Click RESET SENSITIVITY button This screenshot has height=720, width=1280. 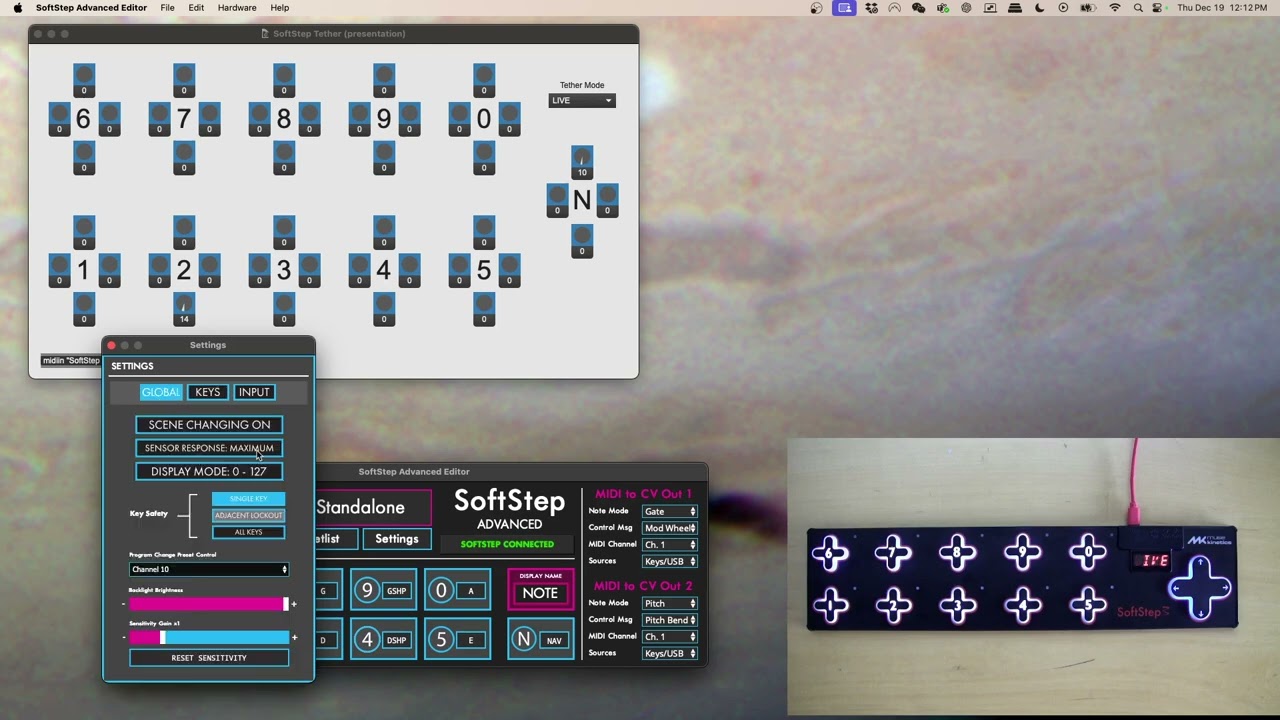pos(209,658)
